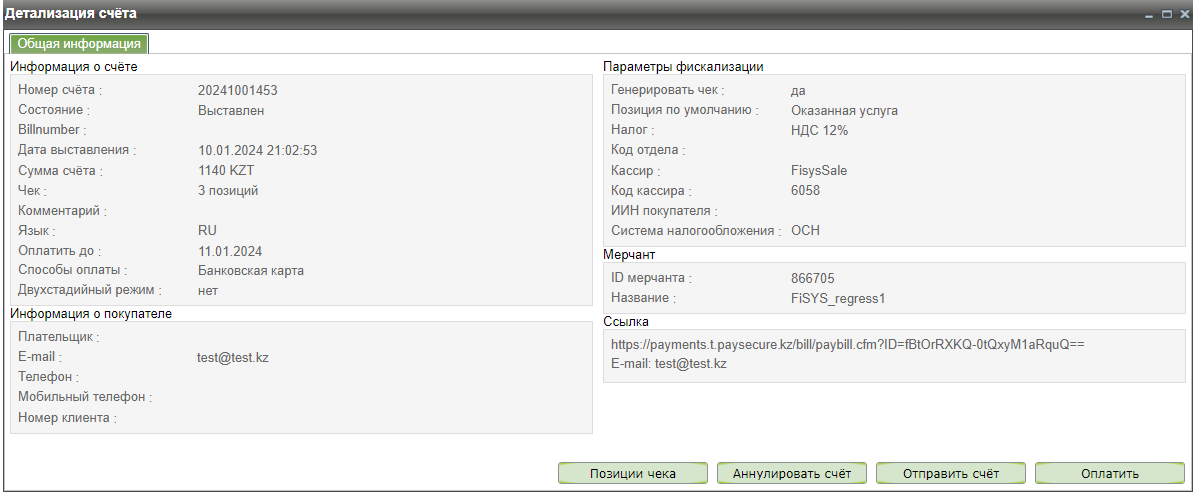
Task: Minimize the Детализация счёта window
Action: point(1150,14)
